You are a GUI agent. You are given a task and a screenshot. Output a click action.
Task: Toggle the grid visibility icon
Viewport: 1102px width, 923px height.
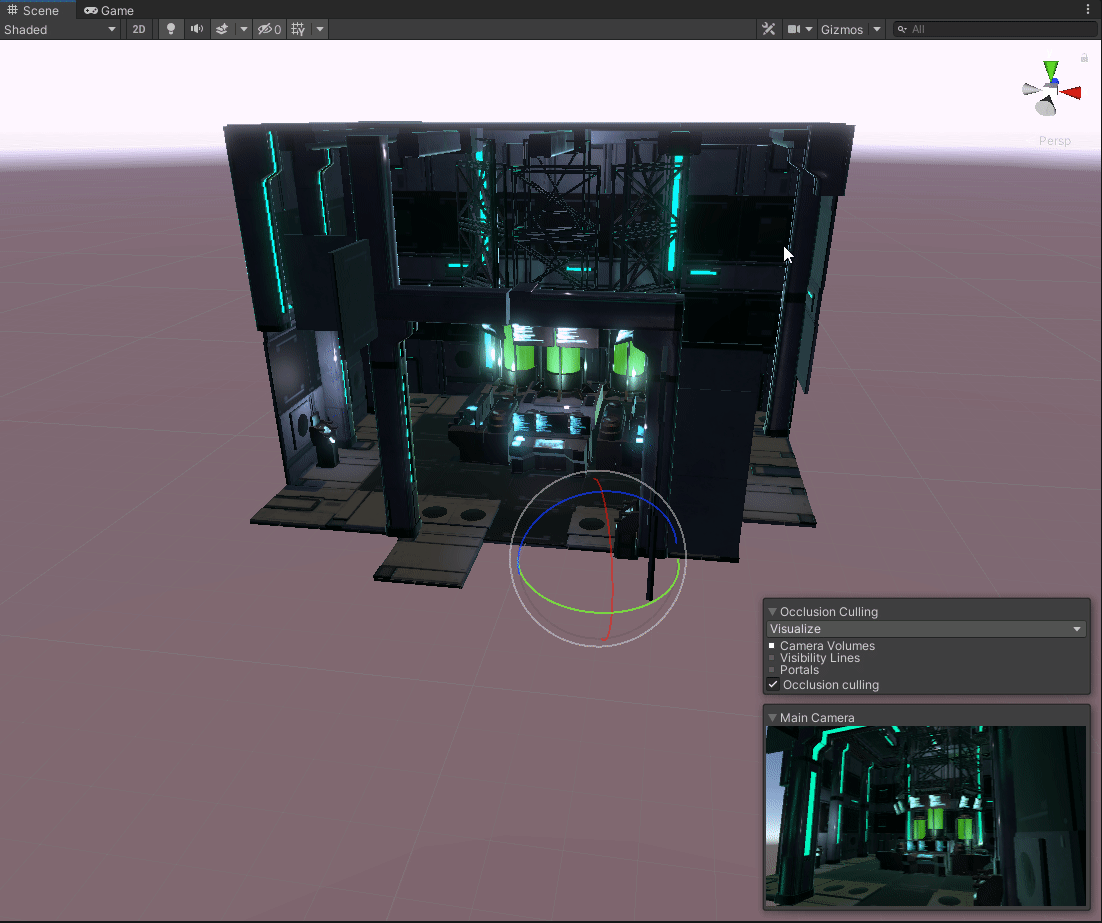coord(298,30)
